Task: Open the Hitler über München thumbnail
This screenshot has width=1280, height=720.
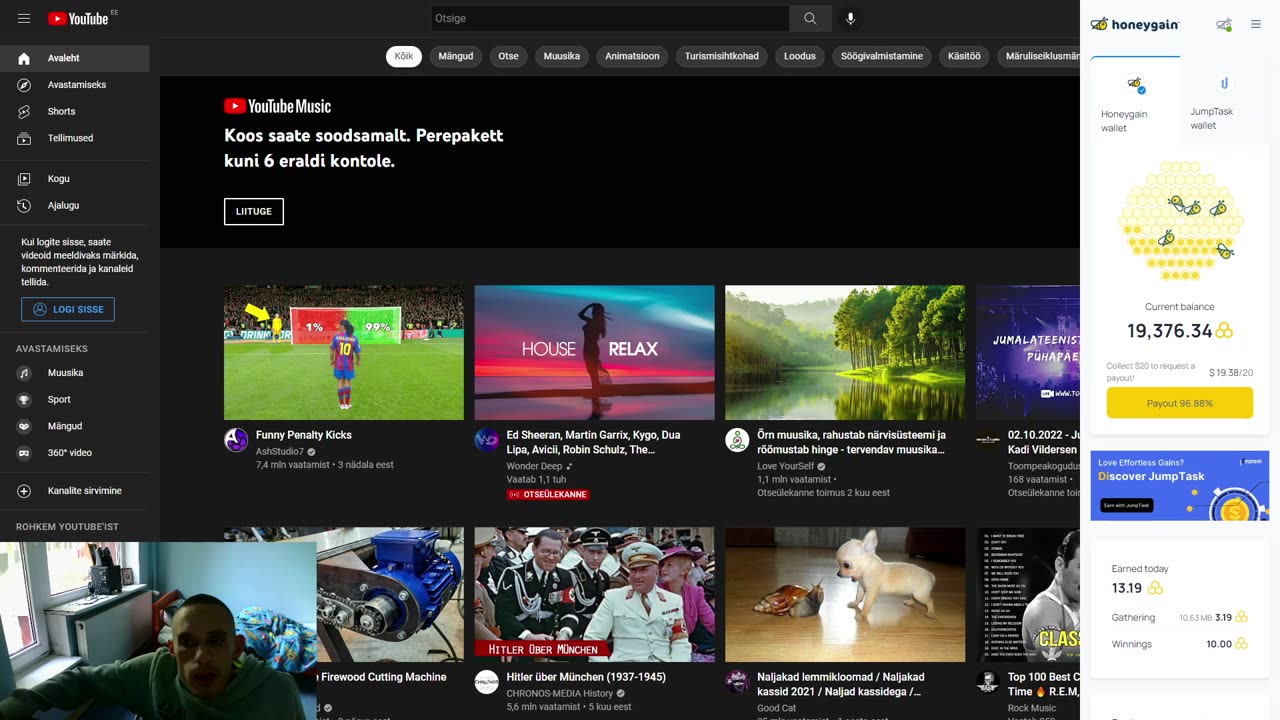Action: click(x=595, y=594)
